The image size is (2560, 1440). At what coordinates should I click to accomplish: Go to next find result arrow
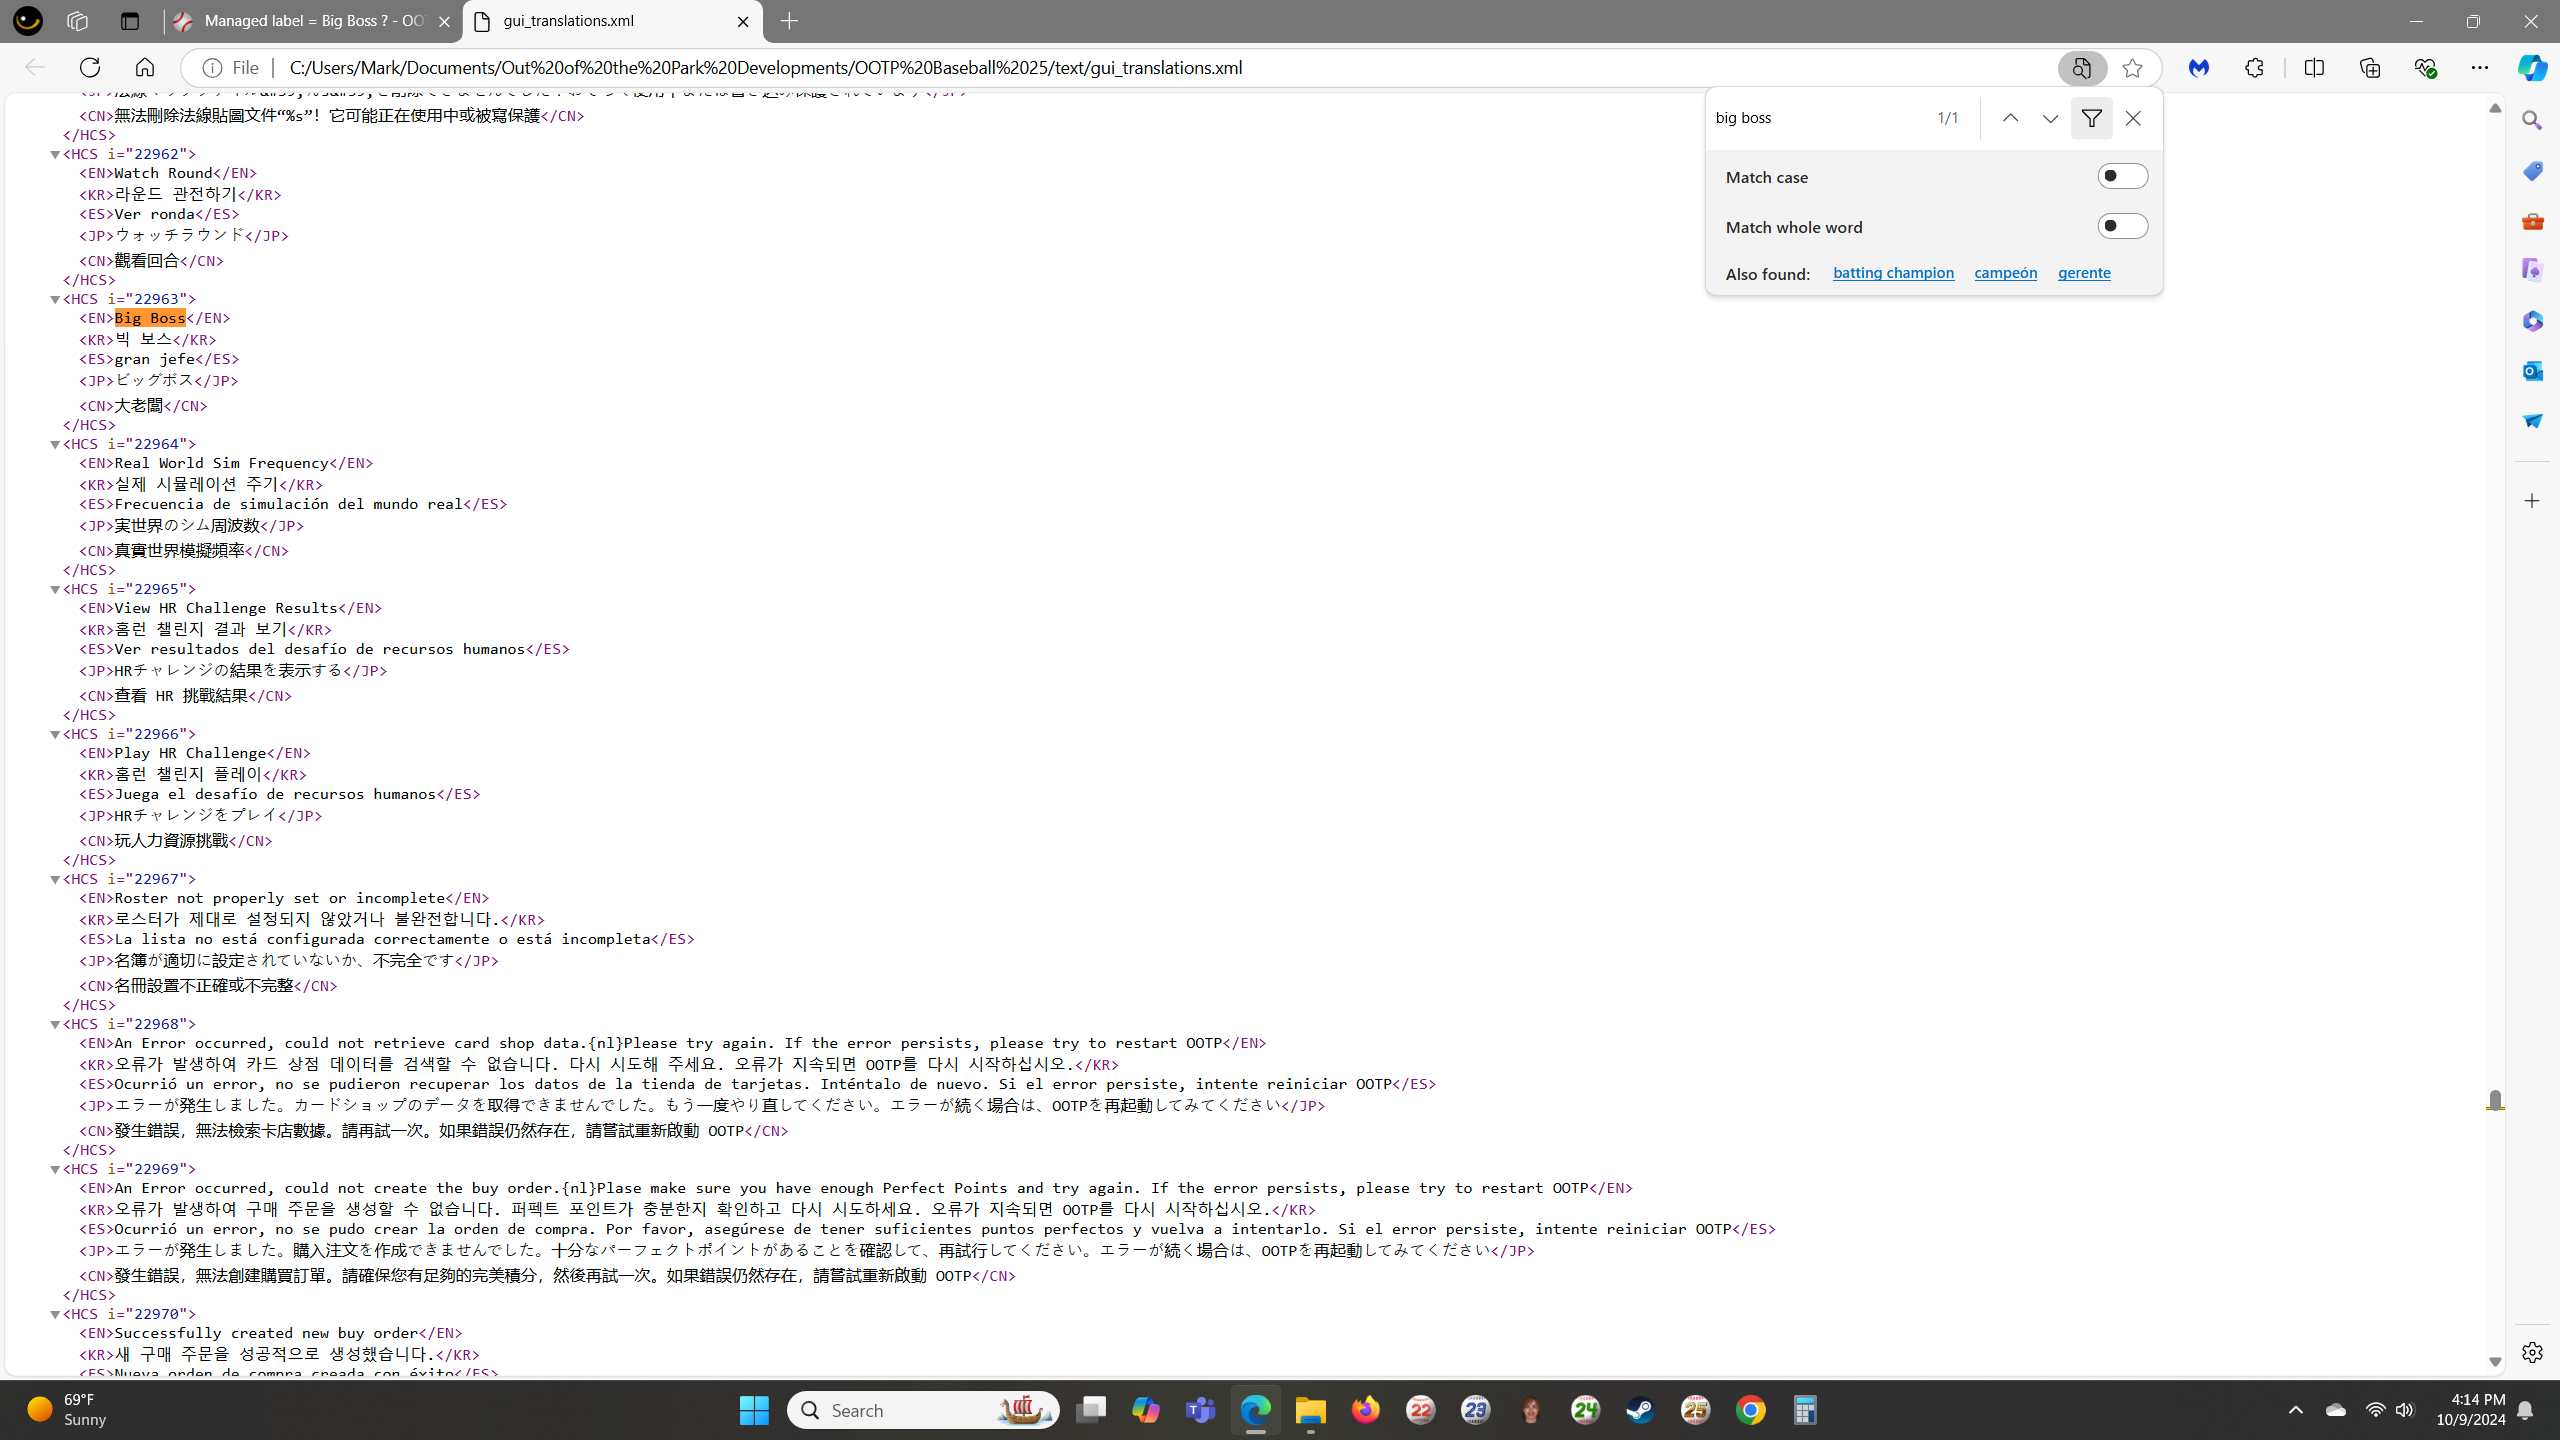[x=2050, y=118]
